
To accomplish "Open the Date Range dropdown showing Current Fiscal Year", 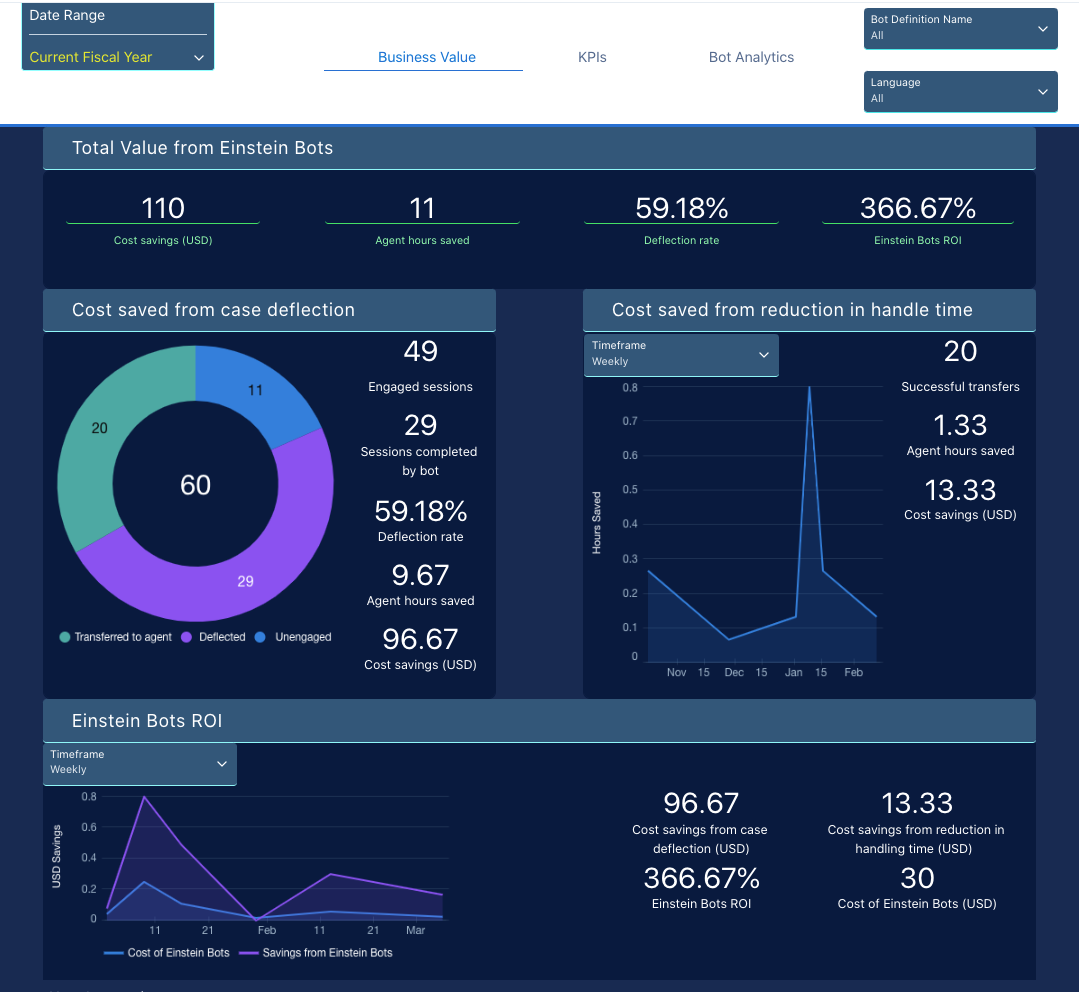I will tap(117, 58).
